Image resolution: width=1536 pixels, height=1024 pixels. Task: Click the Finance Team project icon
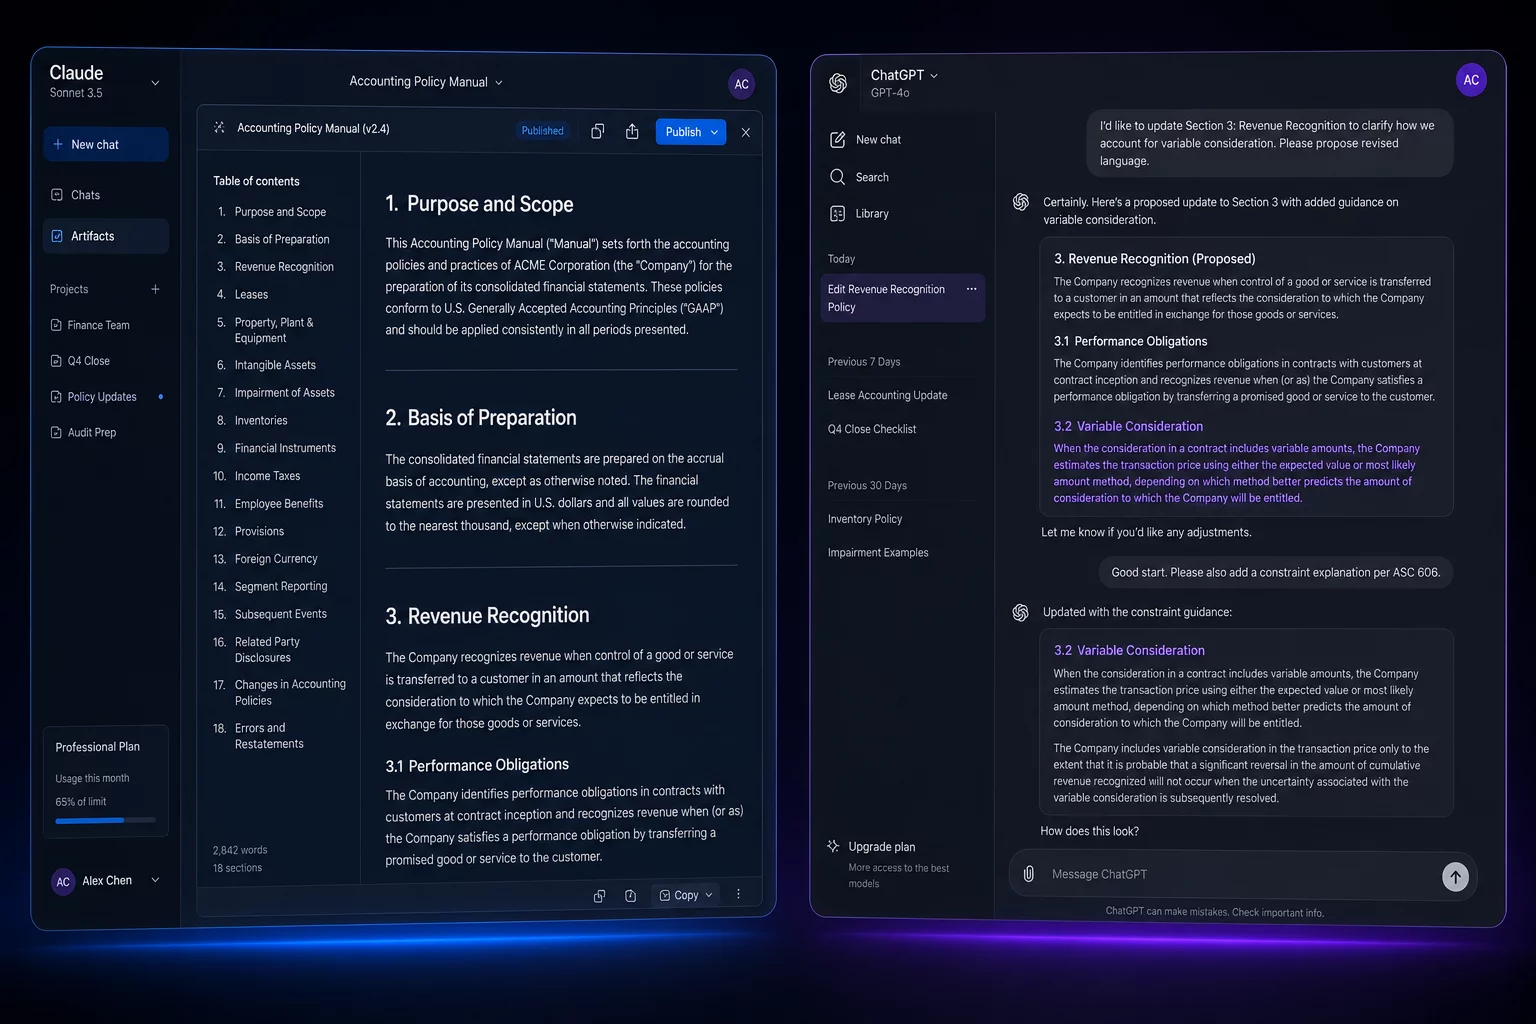[56, 325]
